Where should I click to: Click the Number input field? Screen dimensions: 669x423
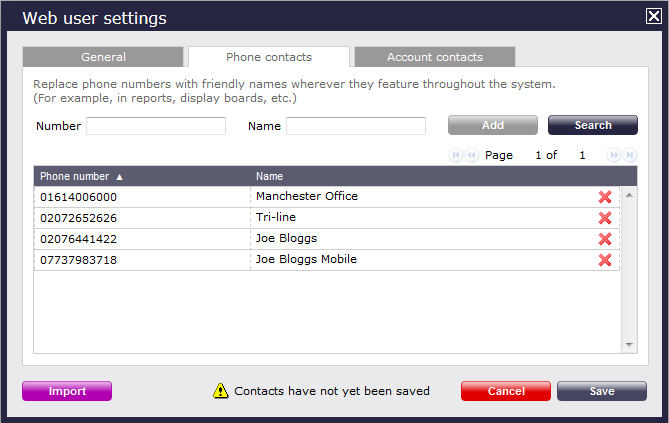156,126
